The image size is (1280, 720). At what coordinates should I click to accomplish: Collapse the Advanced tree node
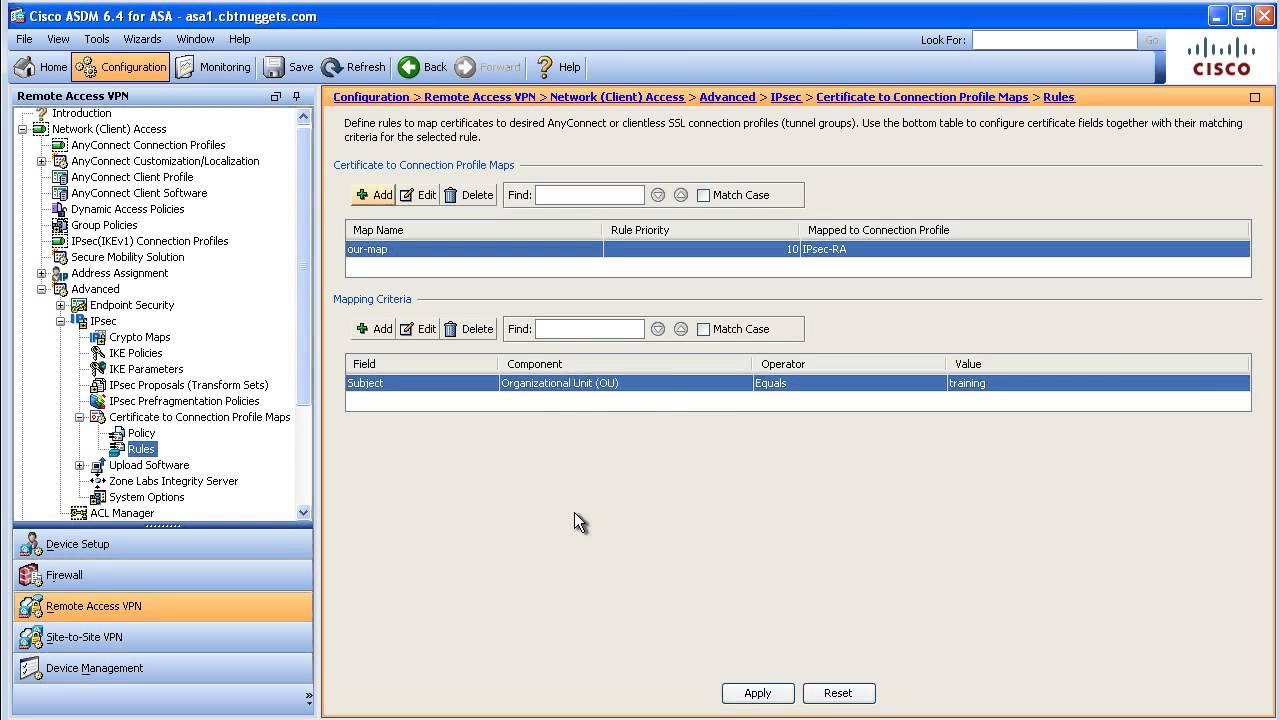[x=42, y=289]
